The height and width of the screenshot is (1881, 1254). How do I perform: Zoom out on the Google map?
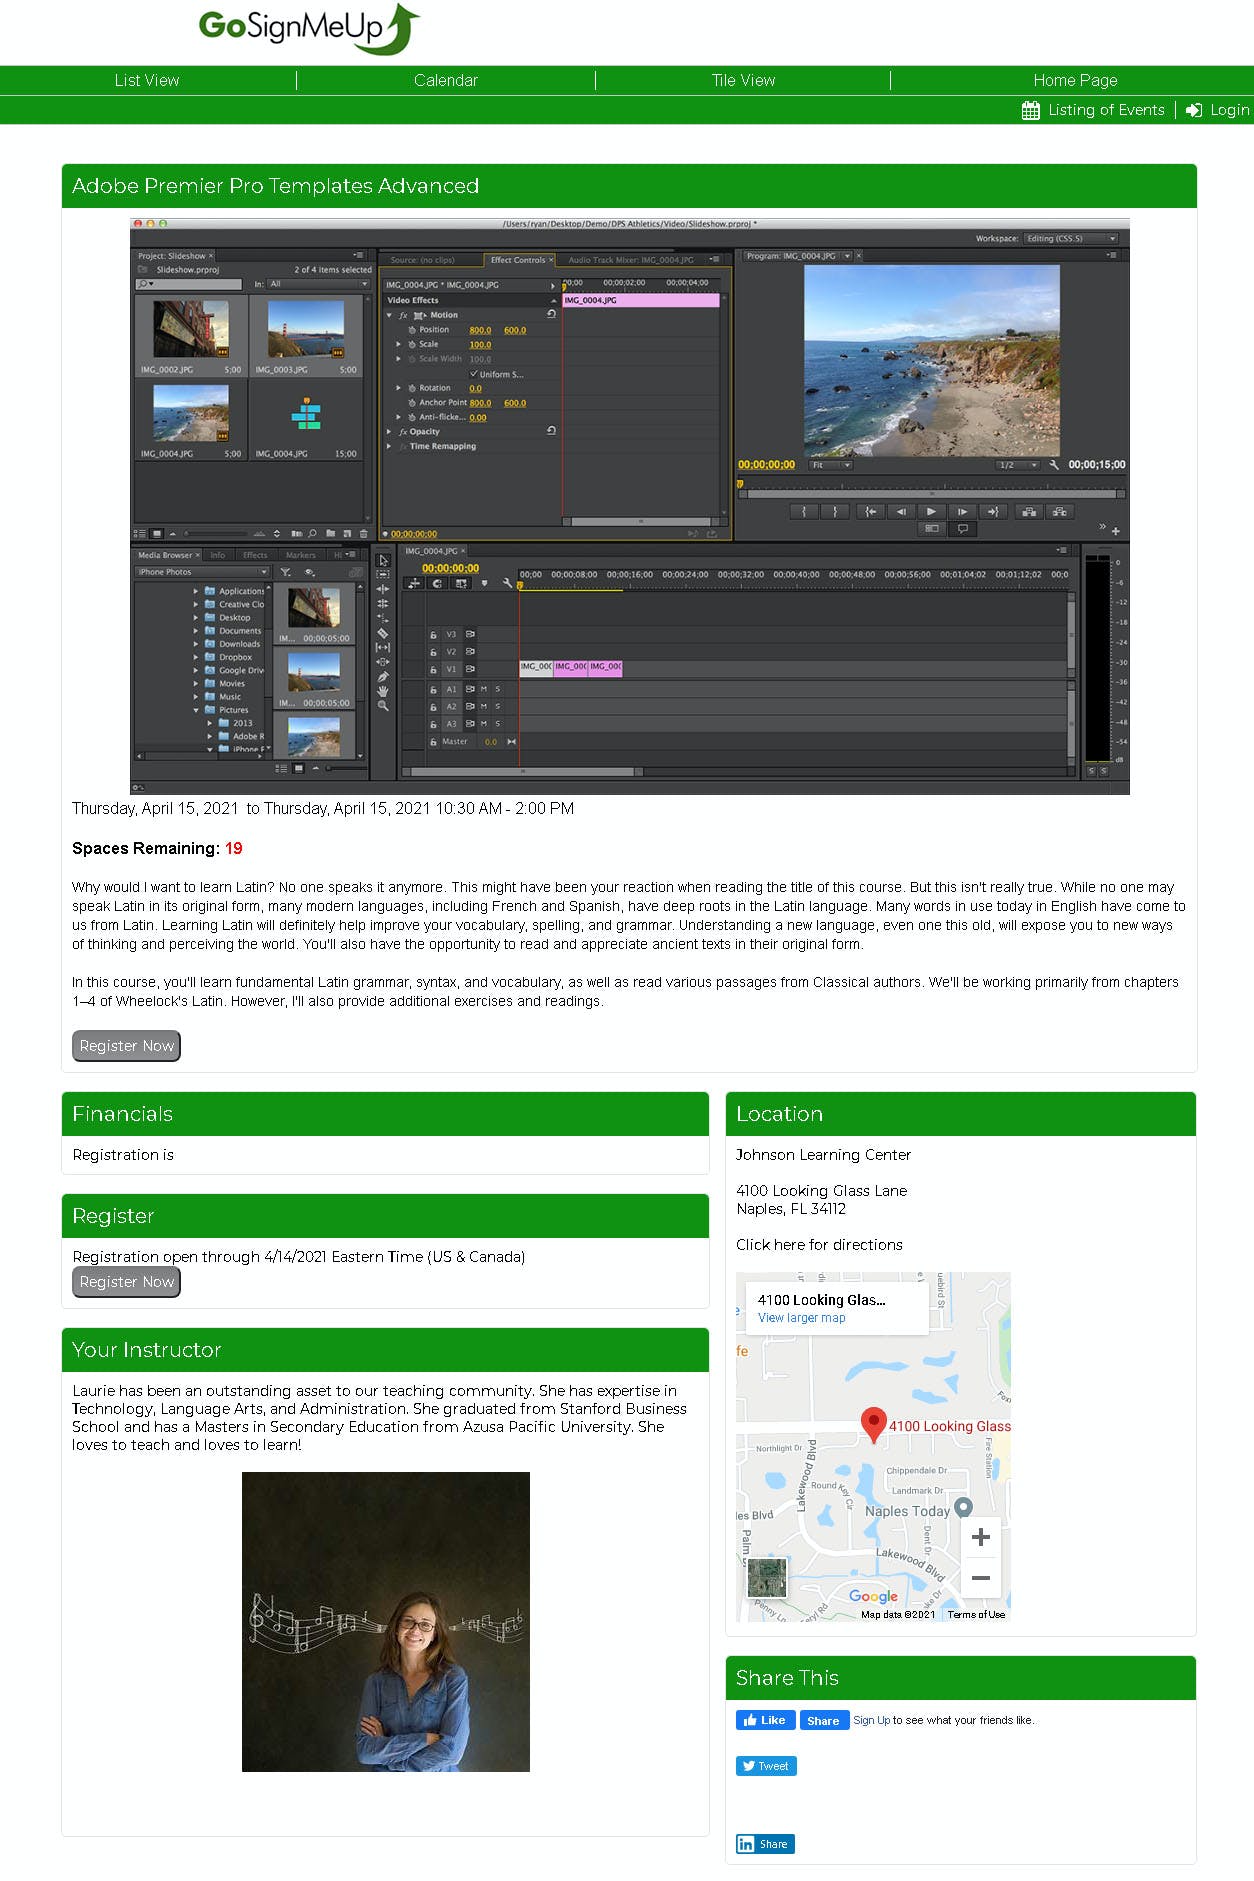981,1578
